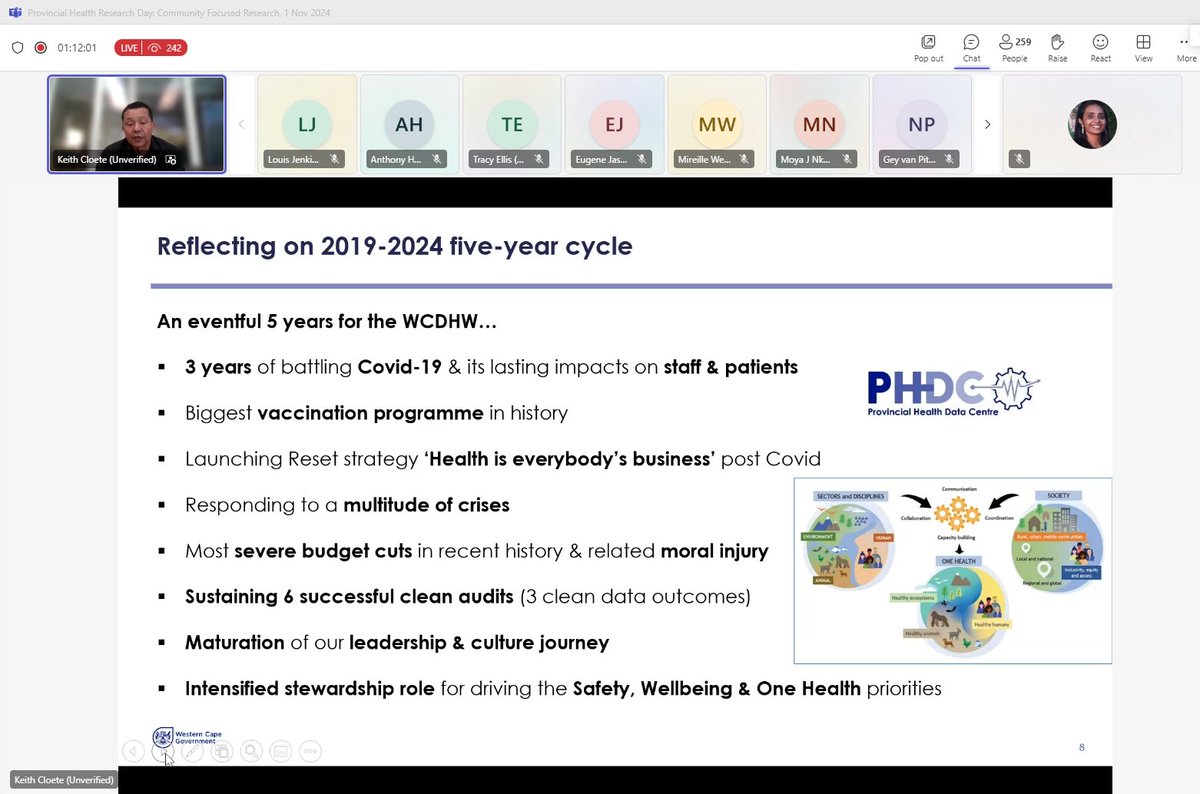
Task: Select Anthony H participant tile
Action: click(x=409, y=124)
